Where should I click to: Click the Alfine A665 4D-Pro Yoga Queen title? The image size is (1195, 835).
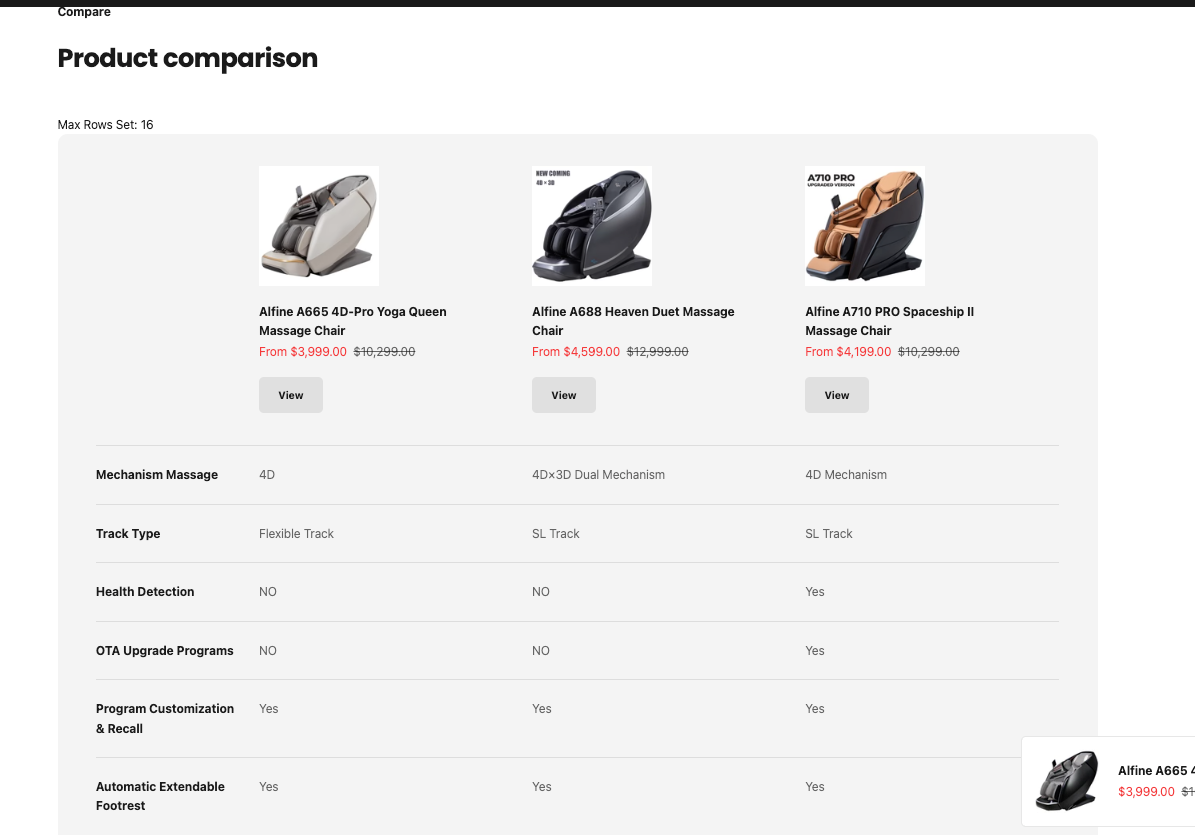tap(352, 321)
